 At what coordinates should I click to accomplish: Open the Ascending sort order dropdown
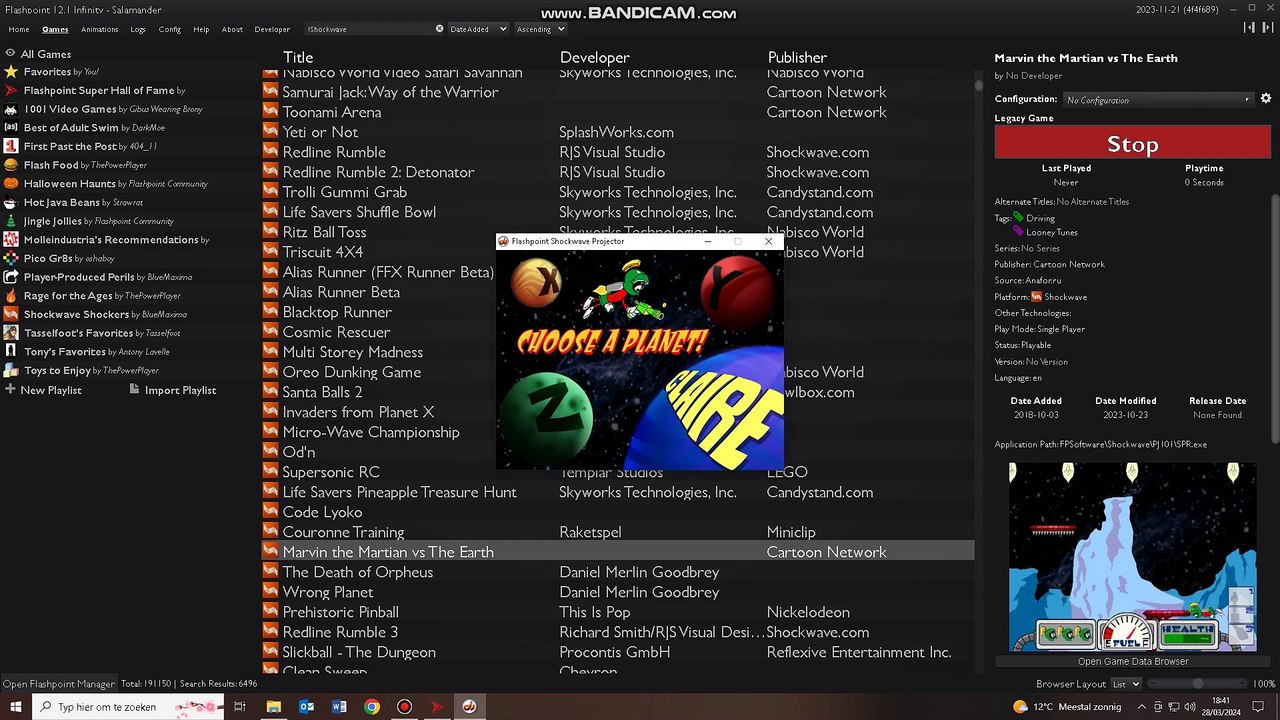(540, 29)
